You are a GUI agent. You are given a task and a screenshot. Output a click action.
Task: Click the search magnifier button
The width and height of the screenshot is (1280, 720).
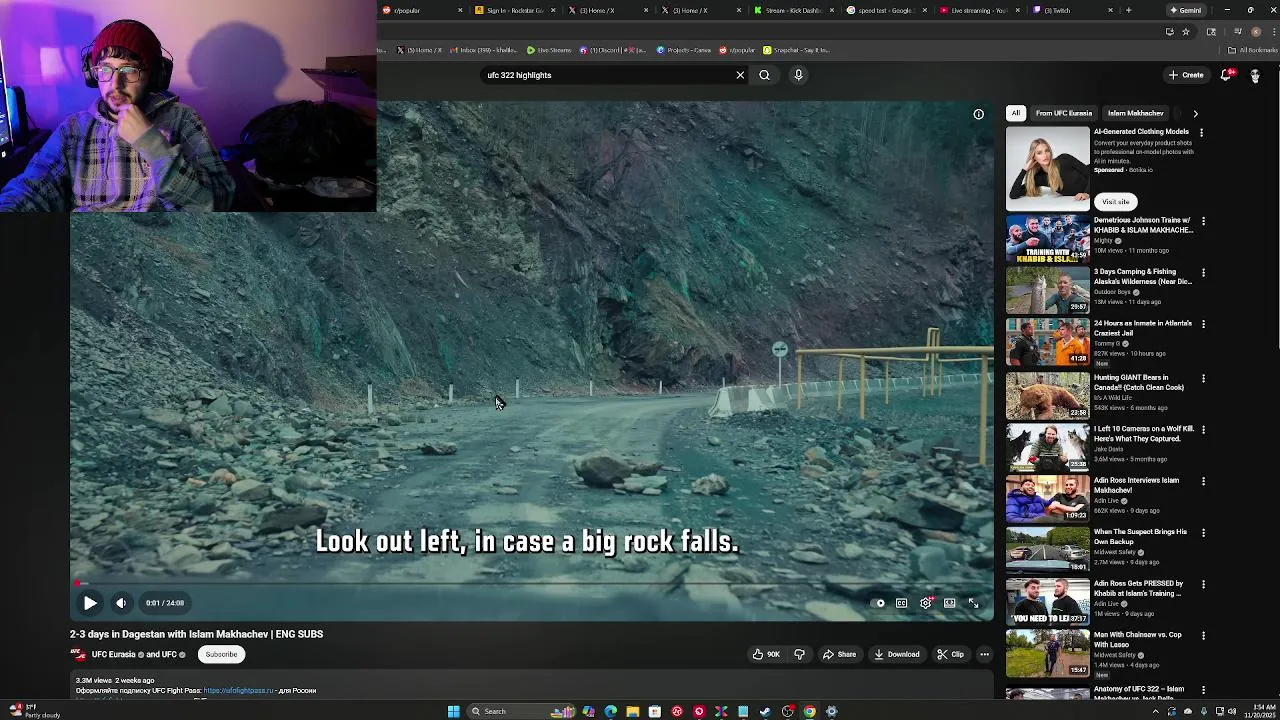pos(764,75)
